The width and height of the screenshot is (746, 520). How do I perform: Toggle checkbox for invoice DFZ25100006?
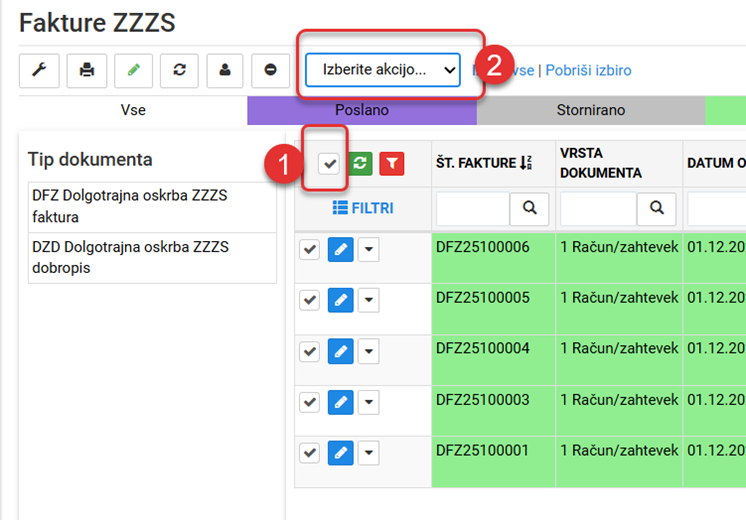[309, 249]
